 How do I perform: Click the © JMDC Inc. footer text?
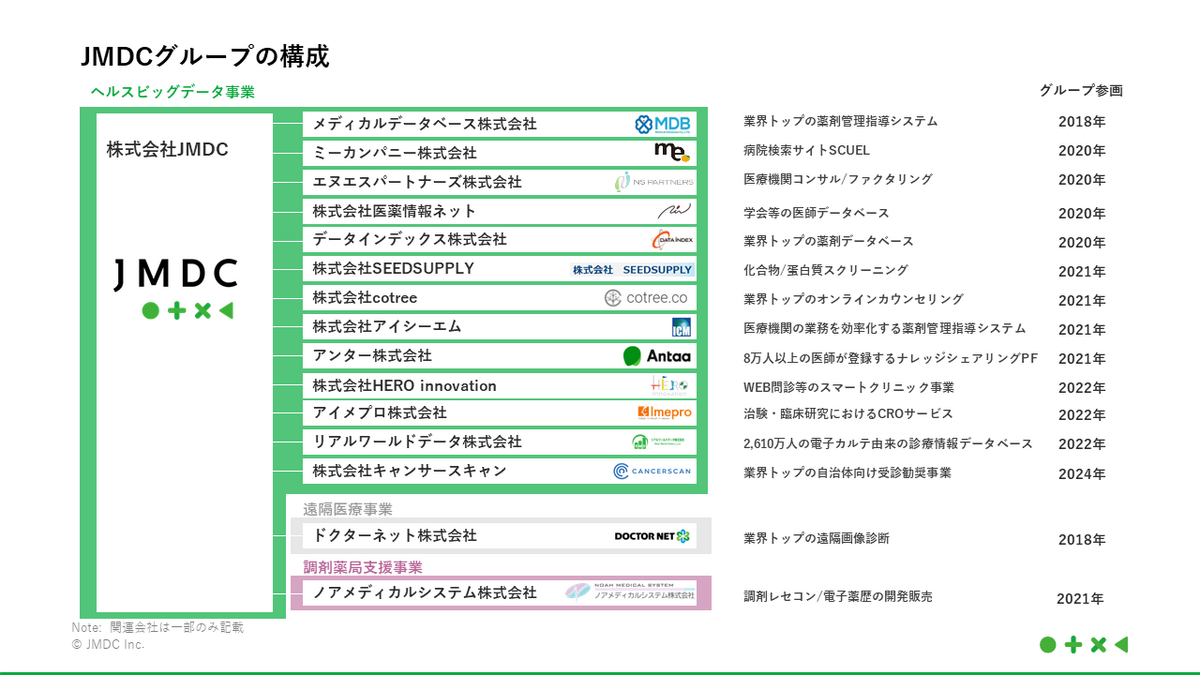point(110,645)
